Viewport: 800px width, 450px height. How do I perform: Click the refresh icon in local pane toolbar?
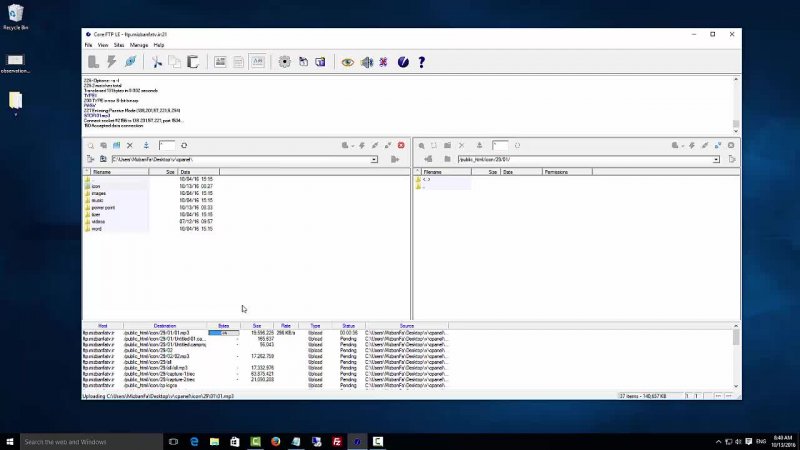[182, 146]
